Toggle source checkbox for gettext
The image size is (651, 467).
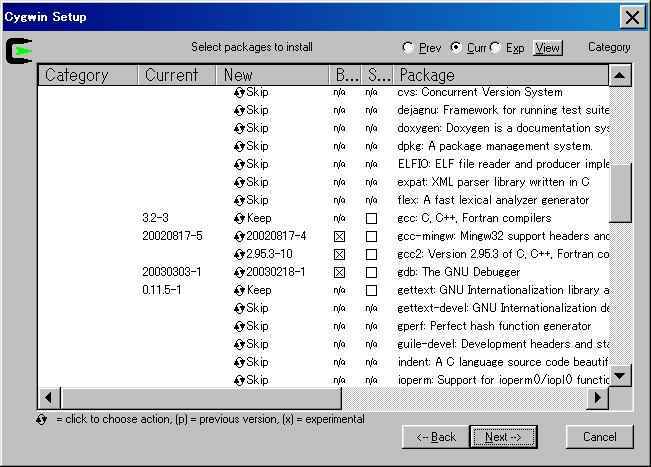(371, 291)
